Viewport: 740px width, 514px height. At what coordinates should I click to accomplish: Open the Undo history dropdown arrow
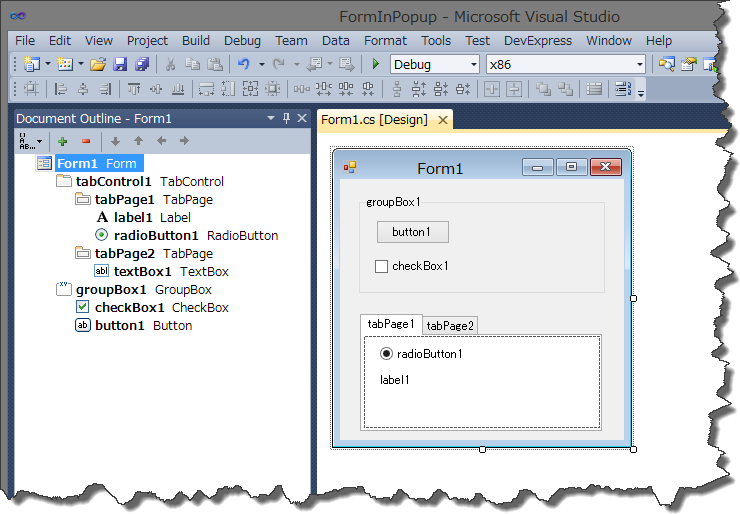261,64
